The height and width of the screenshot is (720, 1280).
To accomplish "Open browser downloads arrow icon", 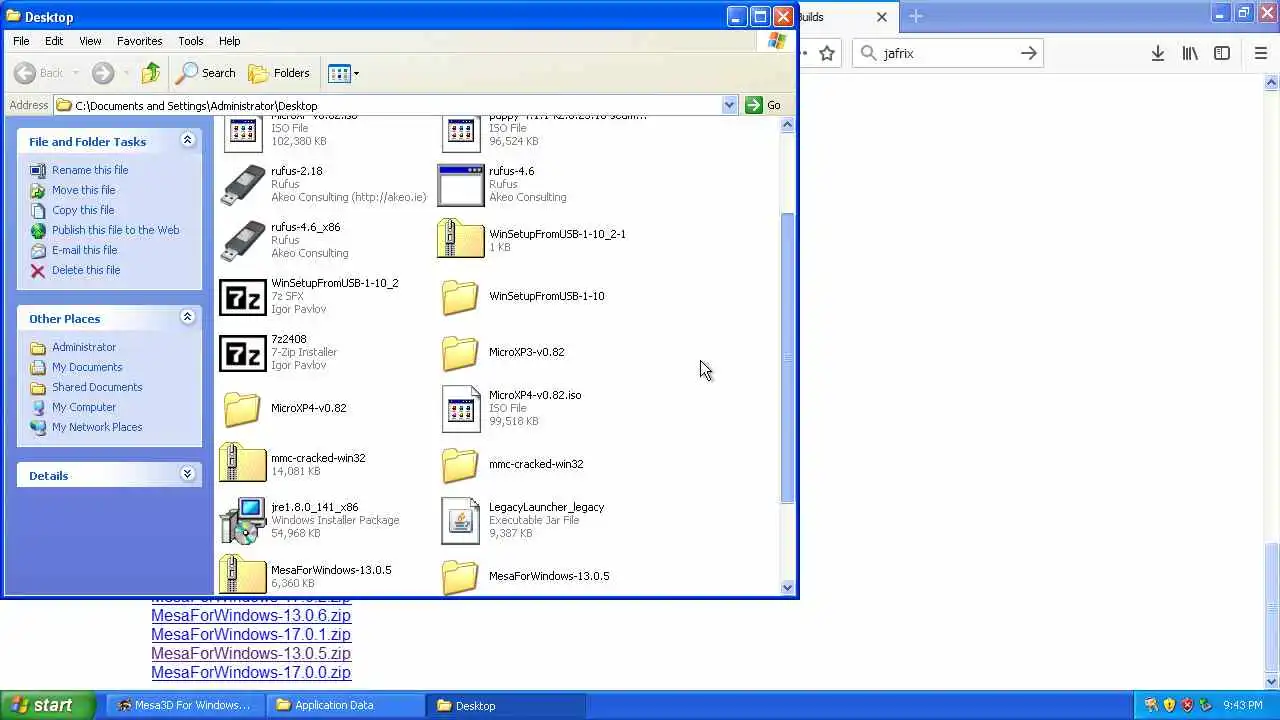I will pos(1158,53).
